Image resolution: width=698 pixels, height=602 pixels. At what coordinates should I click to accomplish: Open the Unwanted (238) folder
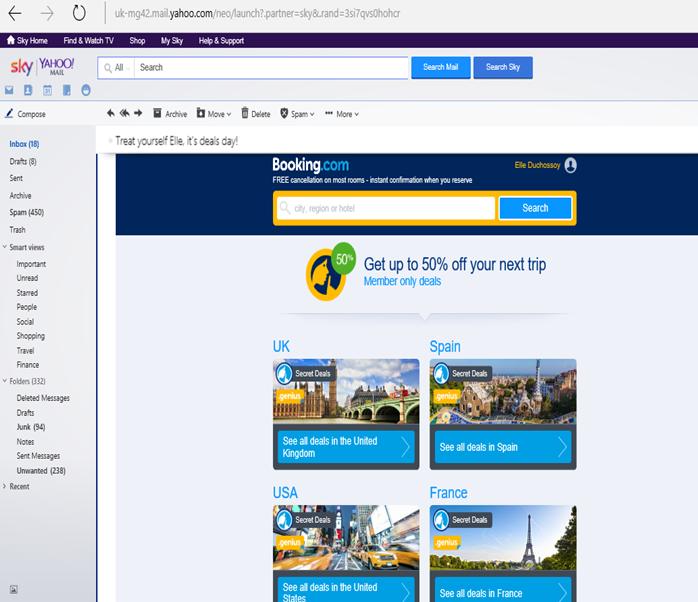tap(41, 471)
